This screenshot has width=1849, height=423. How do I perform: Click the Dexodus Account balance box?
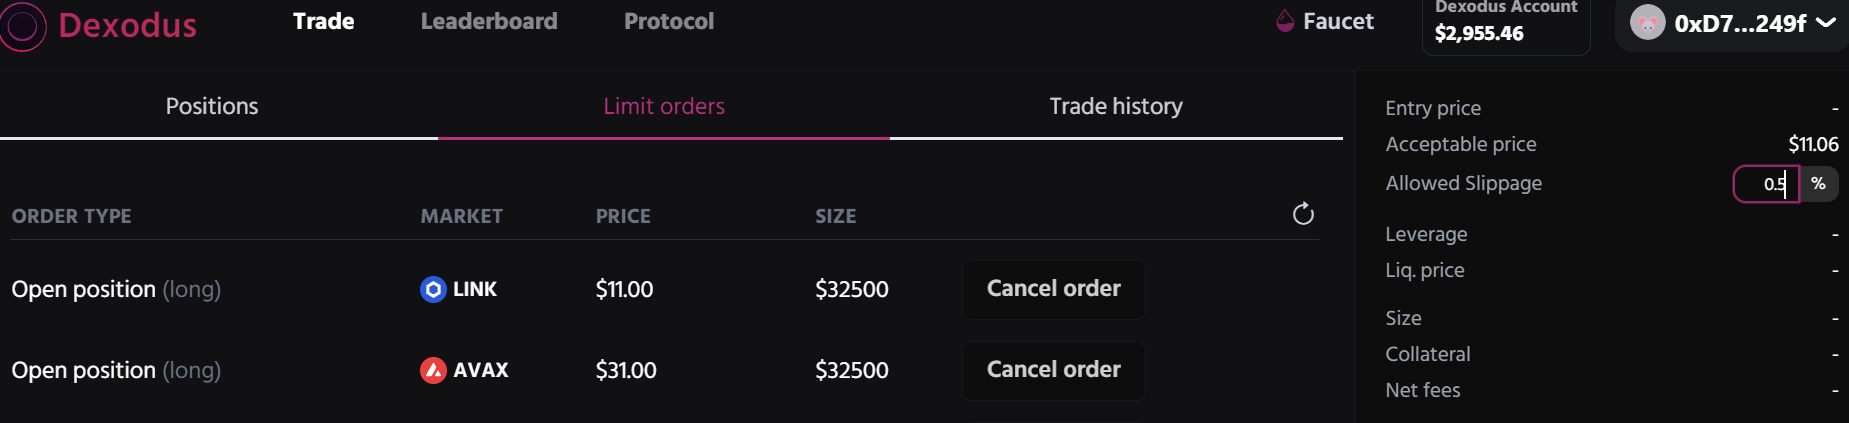(x=1505, y=26)
